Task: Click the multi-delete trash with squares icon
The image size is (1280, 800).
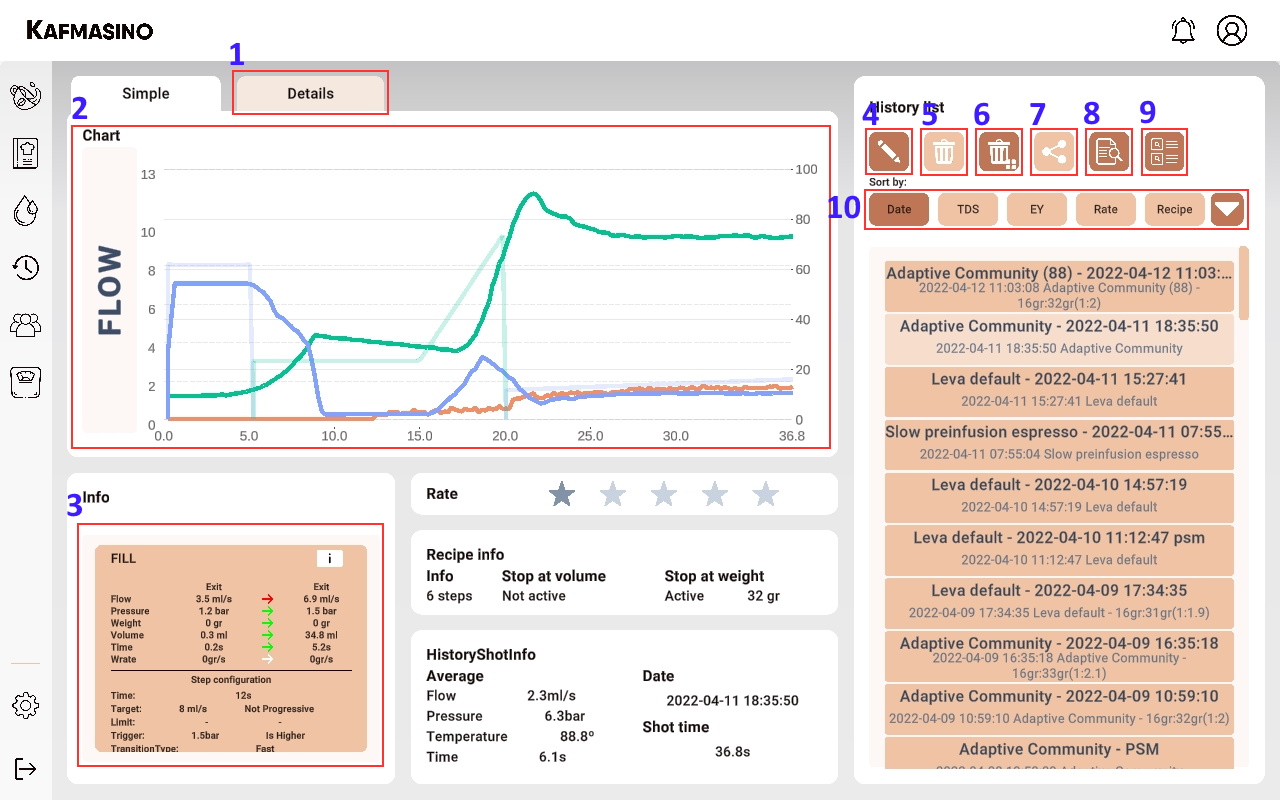Action: pyautogui.click(x=999, y=153)
